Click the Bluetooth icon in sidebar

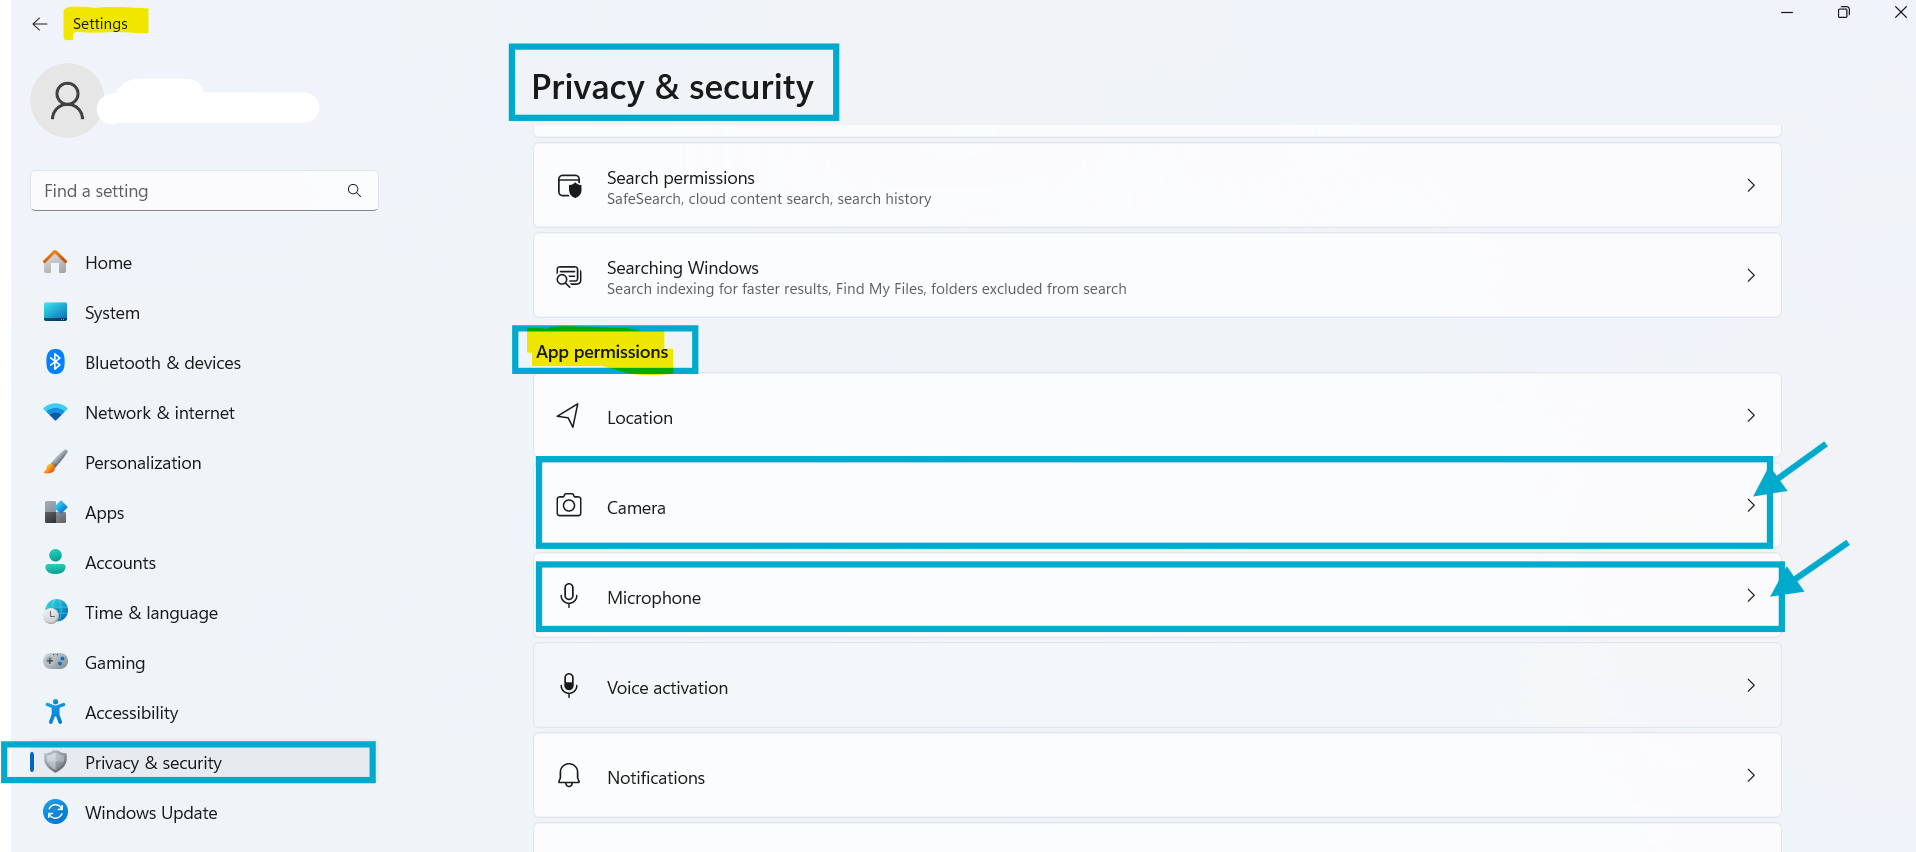(56, 362)
